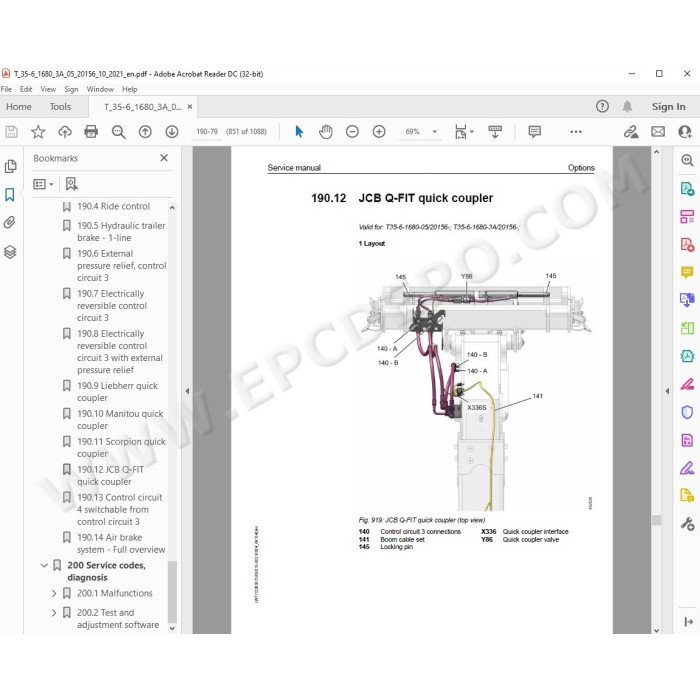Click the document scroll up arrow

pyautogui.click(x=656, y=152)
